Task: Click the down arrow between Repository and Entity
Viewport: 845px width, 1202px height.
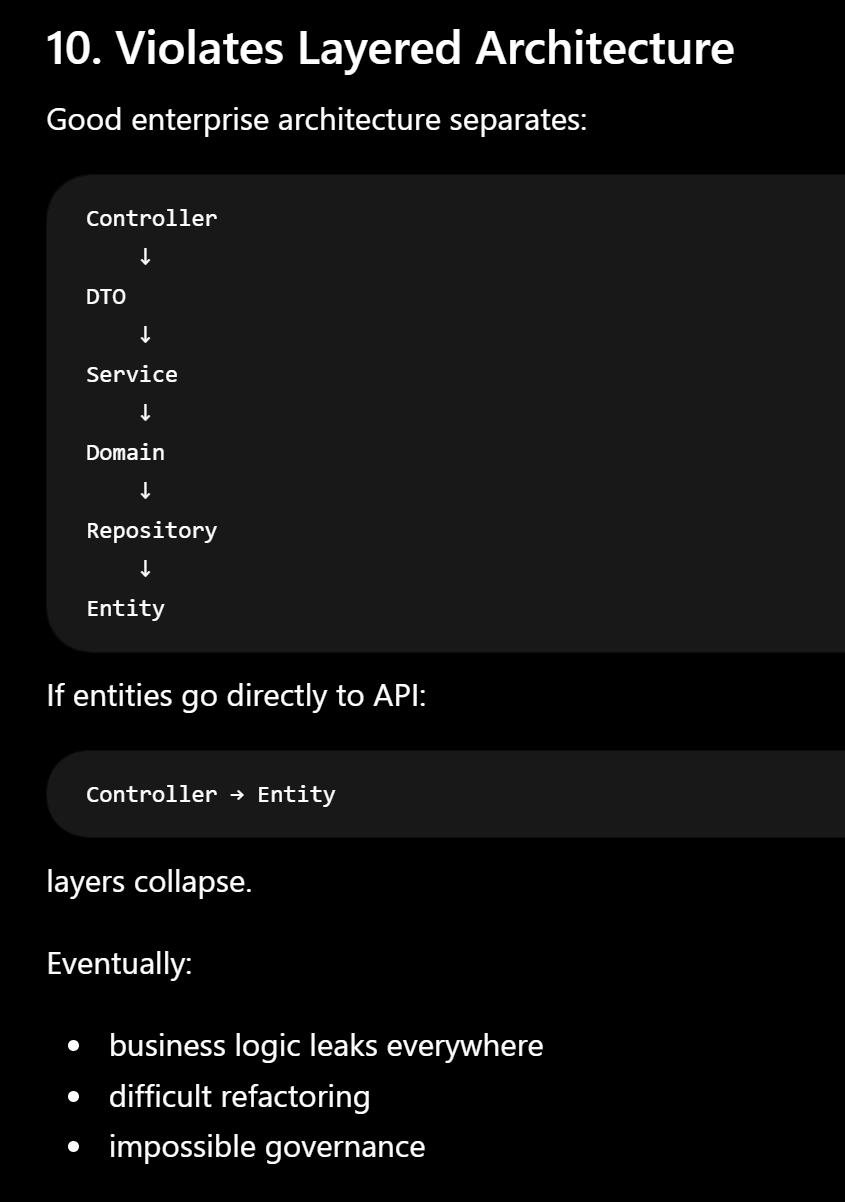Action: [x=145, y=569]
